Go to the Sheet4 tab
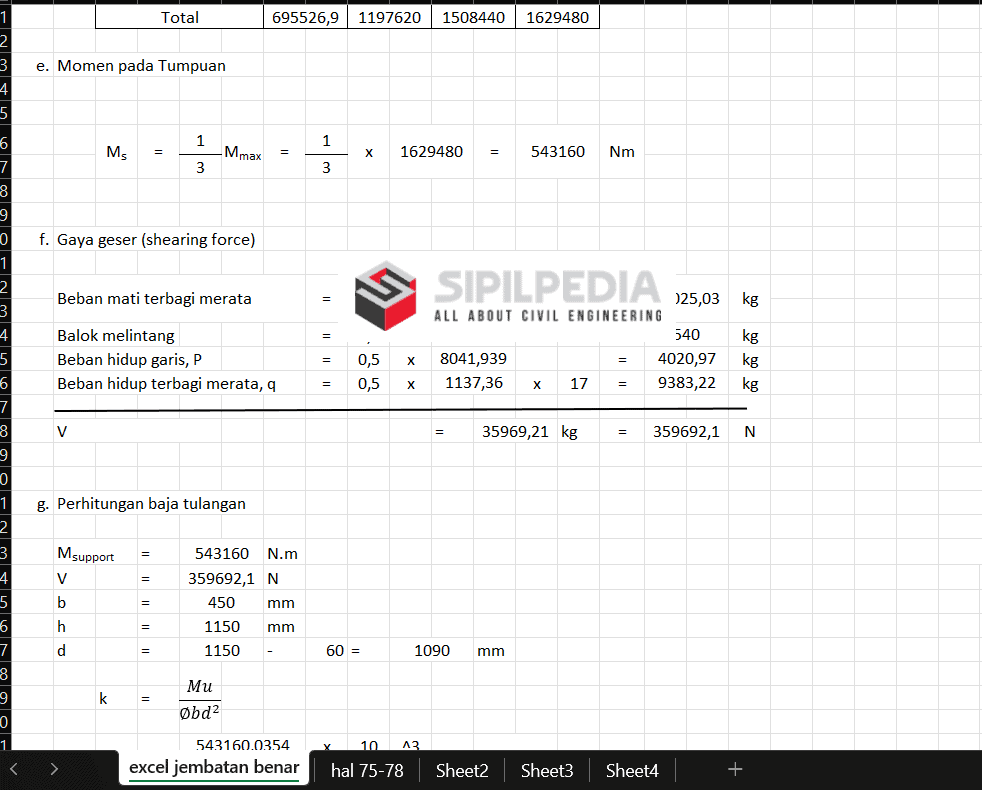Screen dimensions: 982x790 tap(632, 770)
